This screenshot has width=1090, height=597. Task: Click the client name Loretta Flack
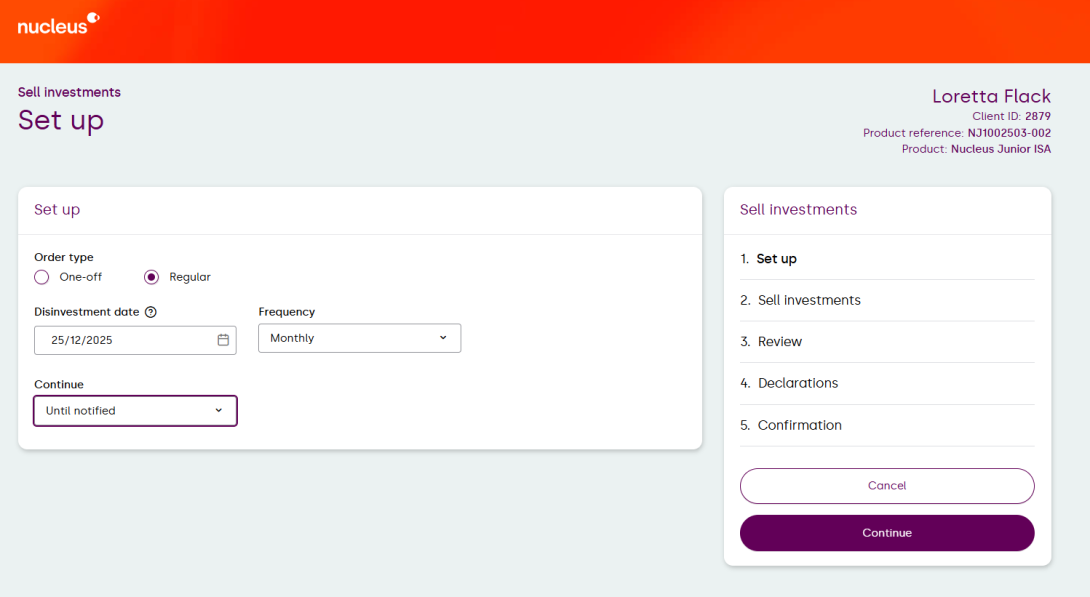(990, 96)
